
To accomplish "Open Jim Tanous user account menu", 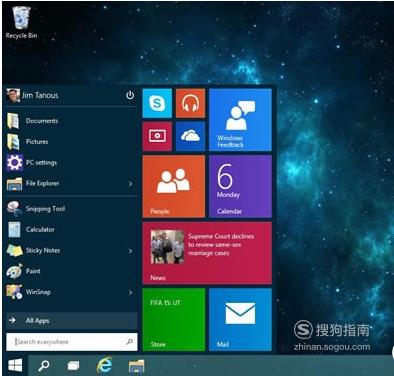I will pos(32,95).
